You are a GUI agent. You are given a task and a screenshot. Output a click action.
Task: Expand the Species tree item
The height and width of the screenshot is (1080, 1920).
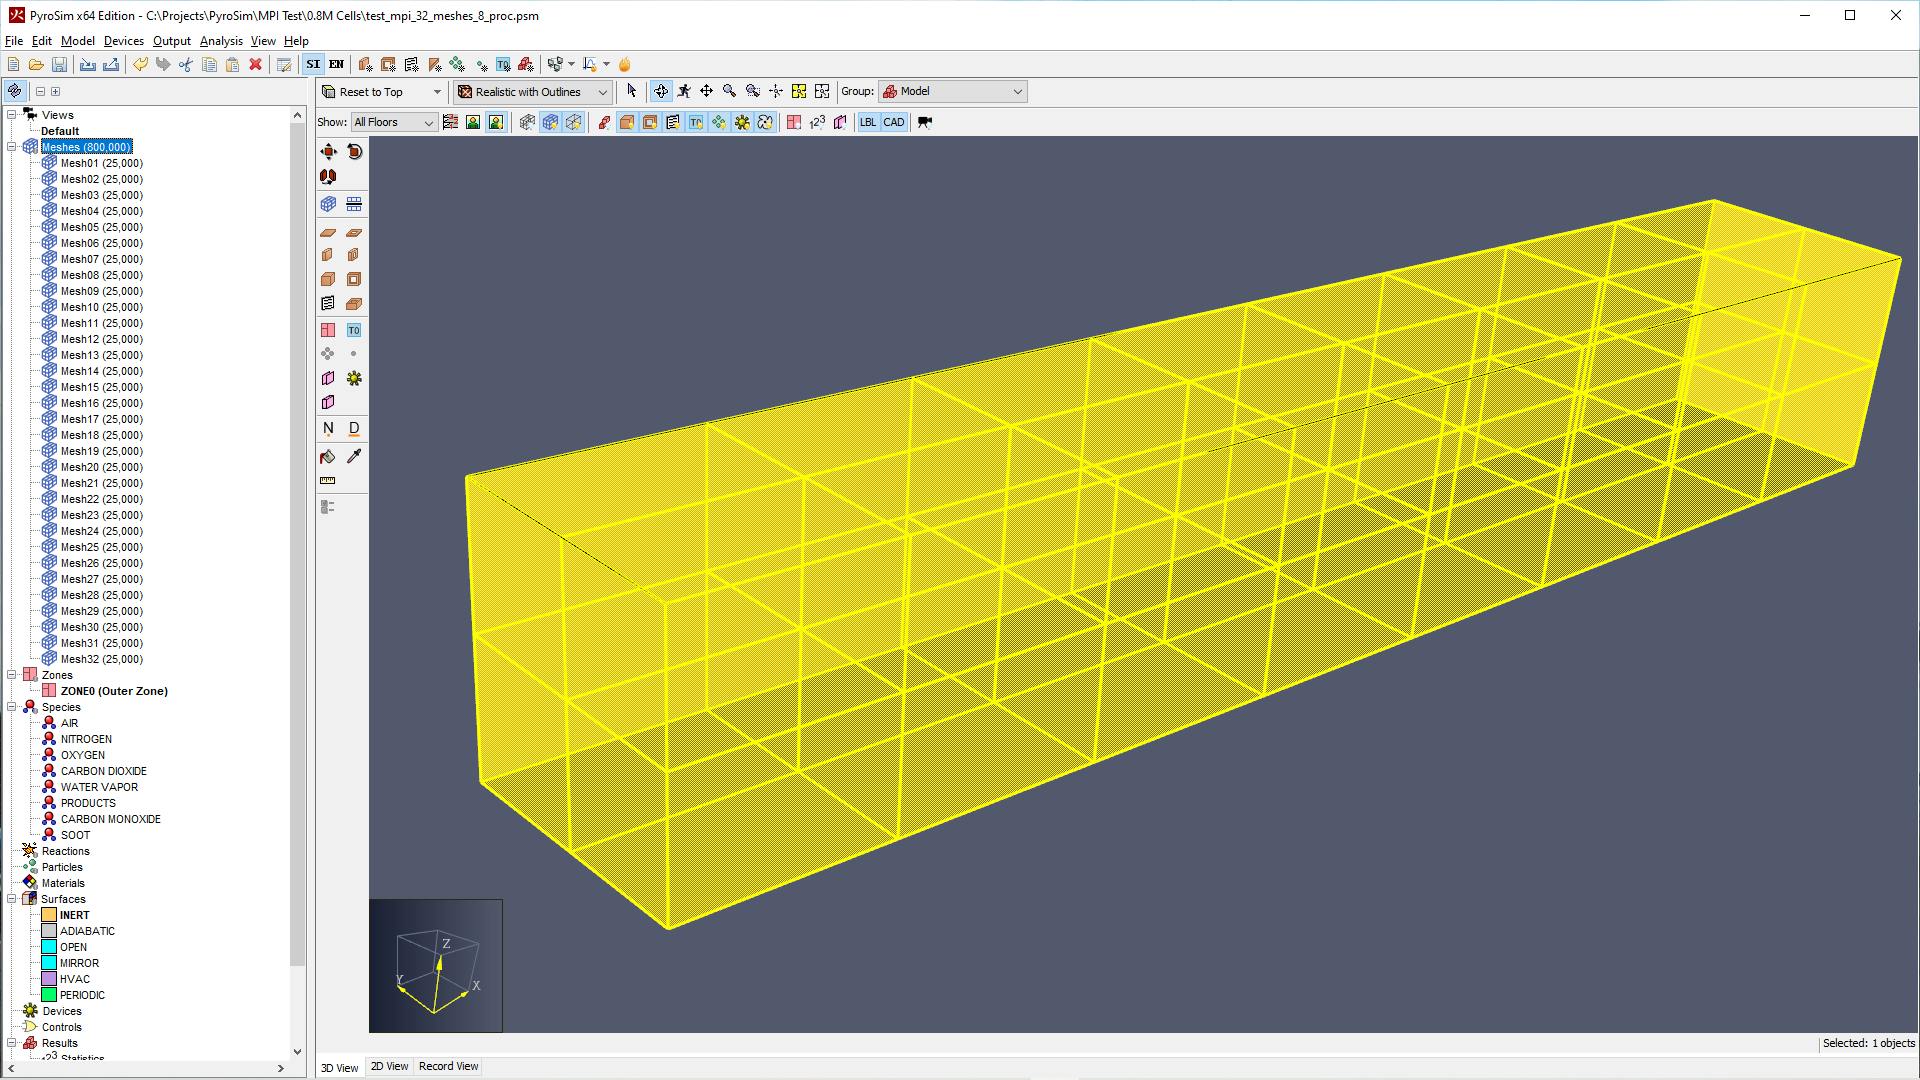pos(12,707)
